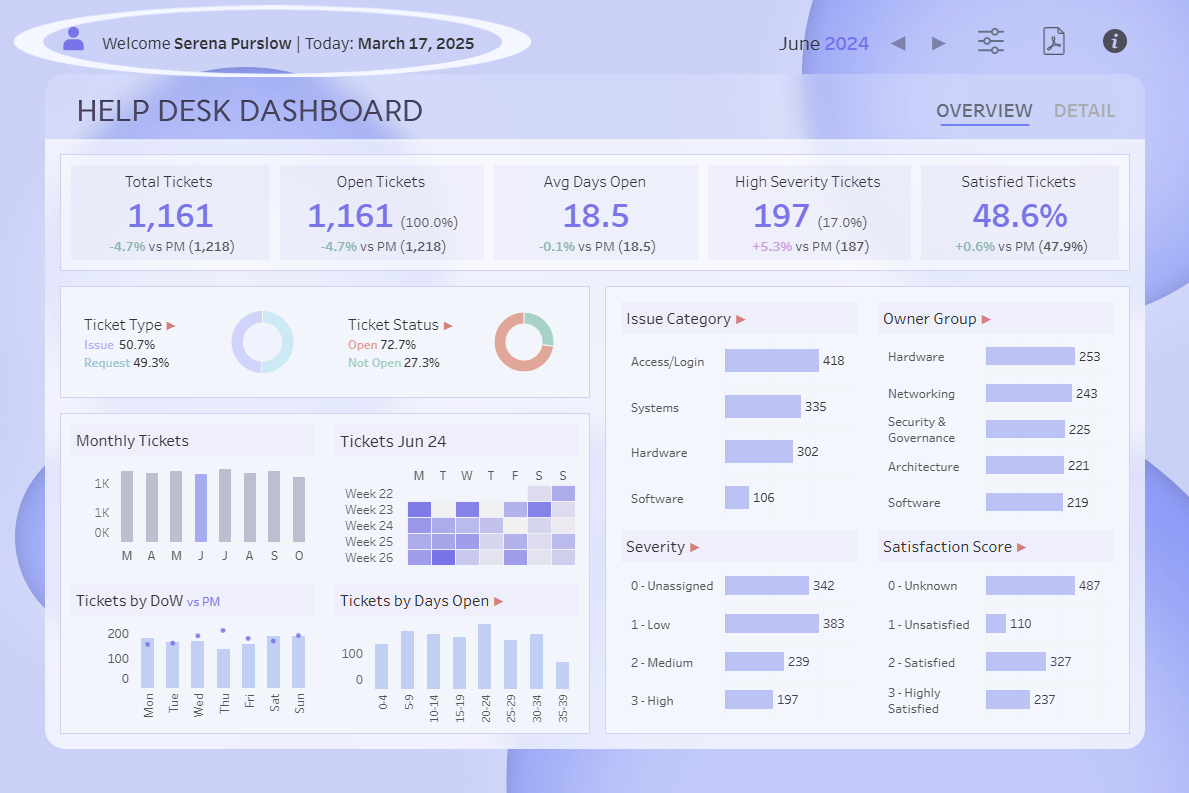Select the Security & Governance bar 225
This screenshot has height=793, width=1189.
click(1025, 429)
